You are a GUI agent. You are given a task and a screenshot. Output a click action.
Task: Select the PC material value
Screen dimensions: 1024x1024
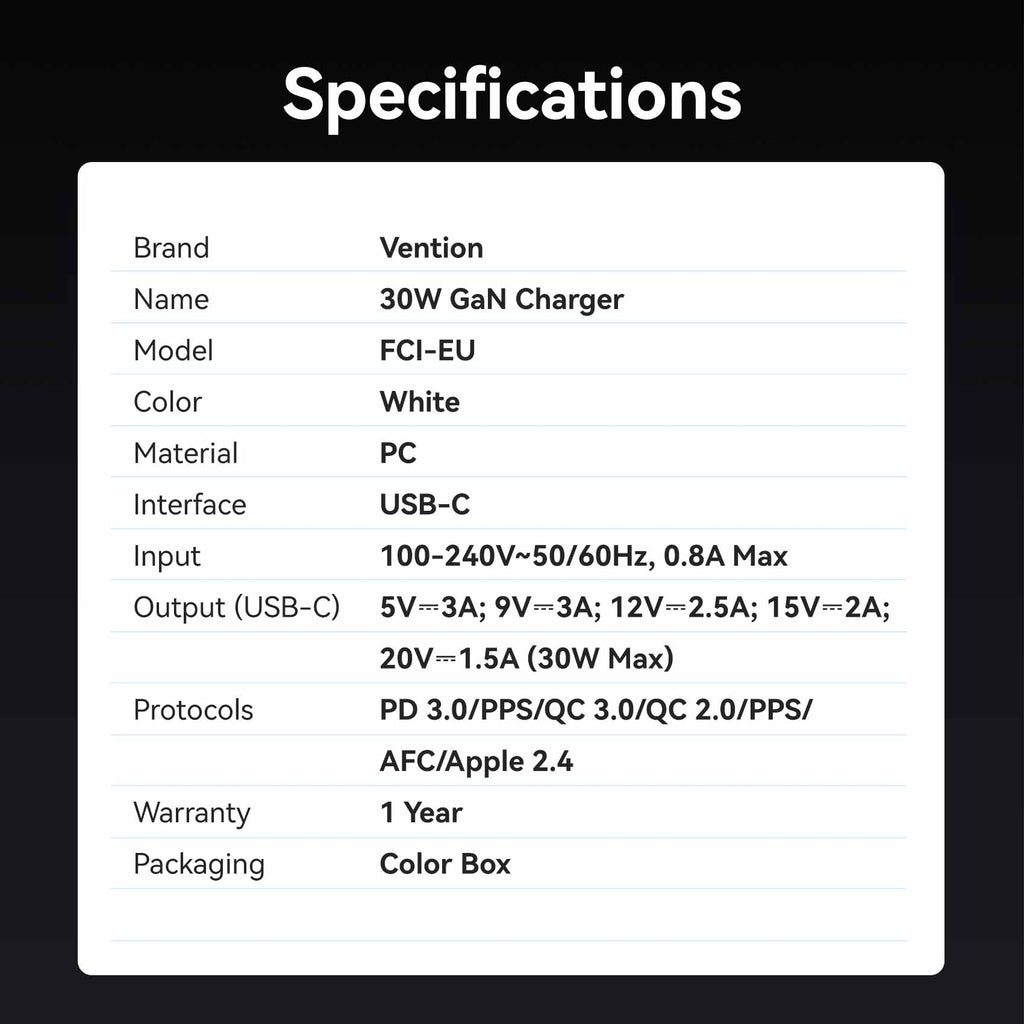398,453
